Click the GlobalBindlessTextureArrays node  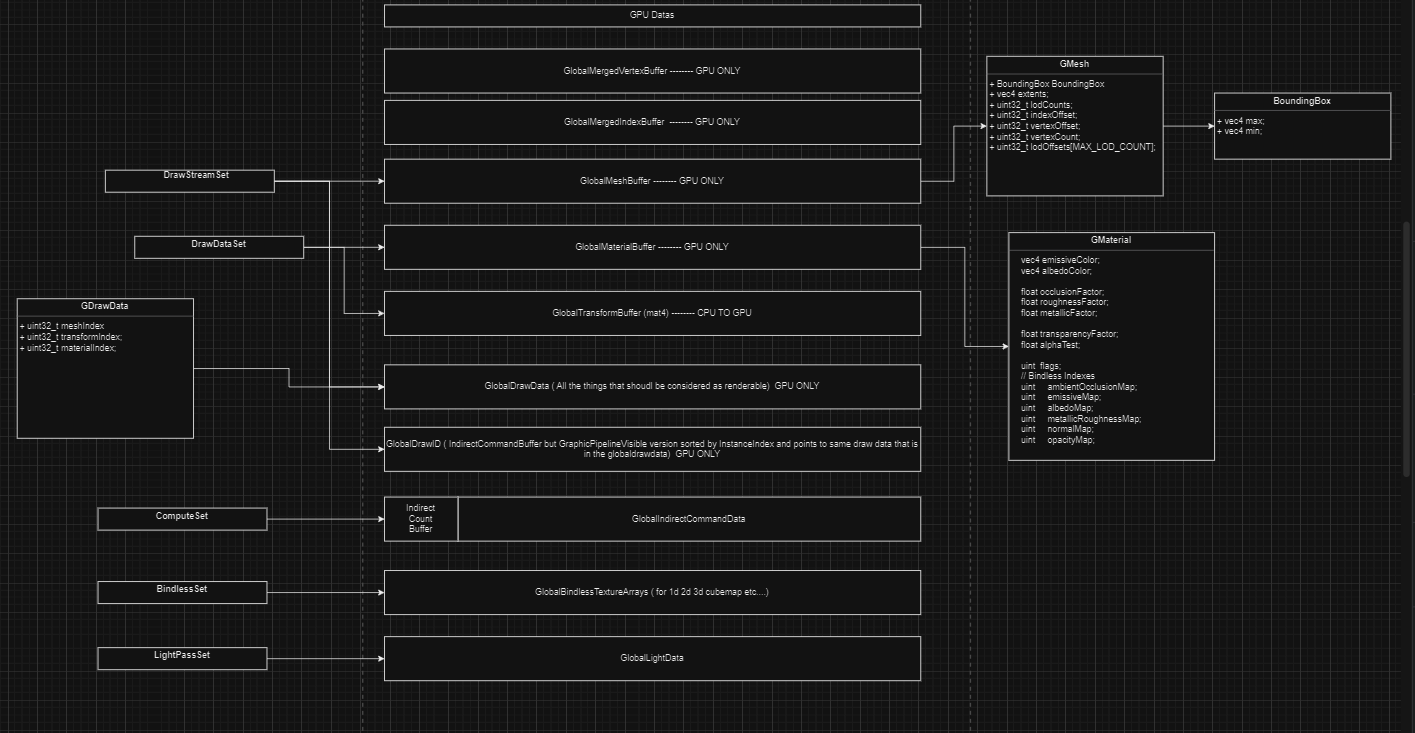tap(651, 592)
